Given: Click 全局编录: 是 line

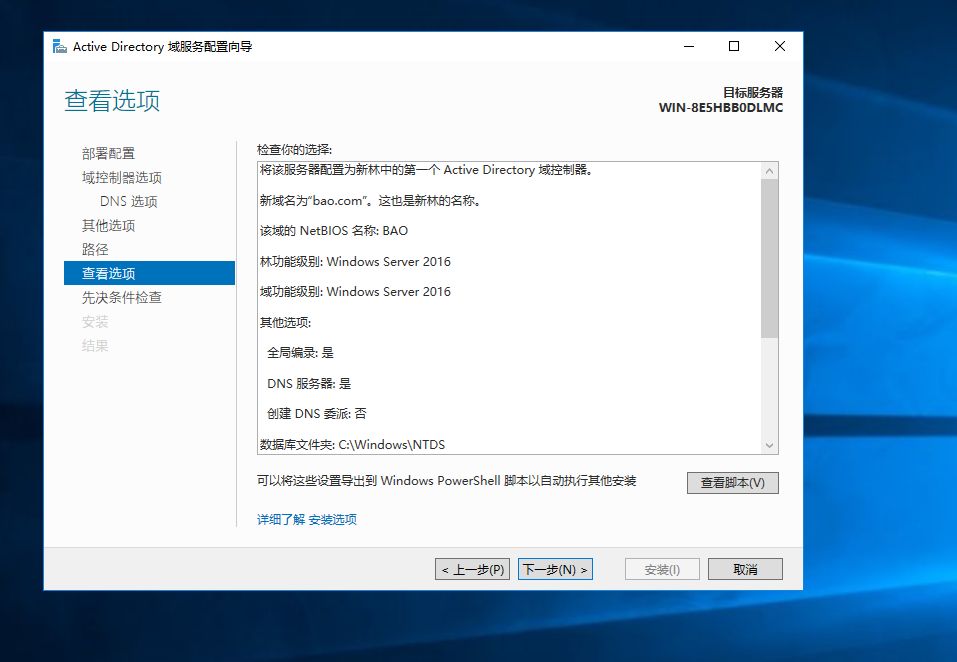Looking at the screenshot, I should [x=300, y=353].
